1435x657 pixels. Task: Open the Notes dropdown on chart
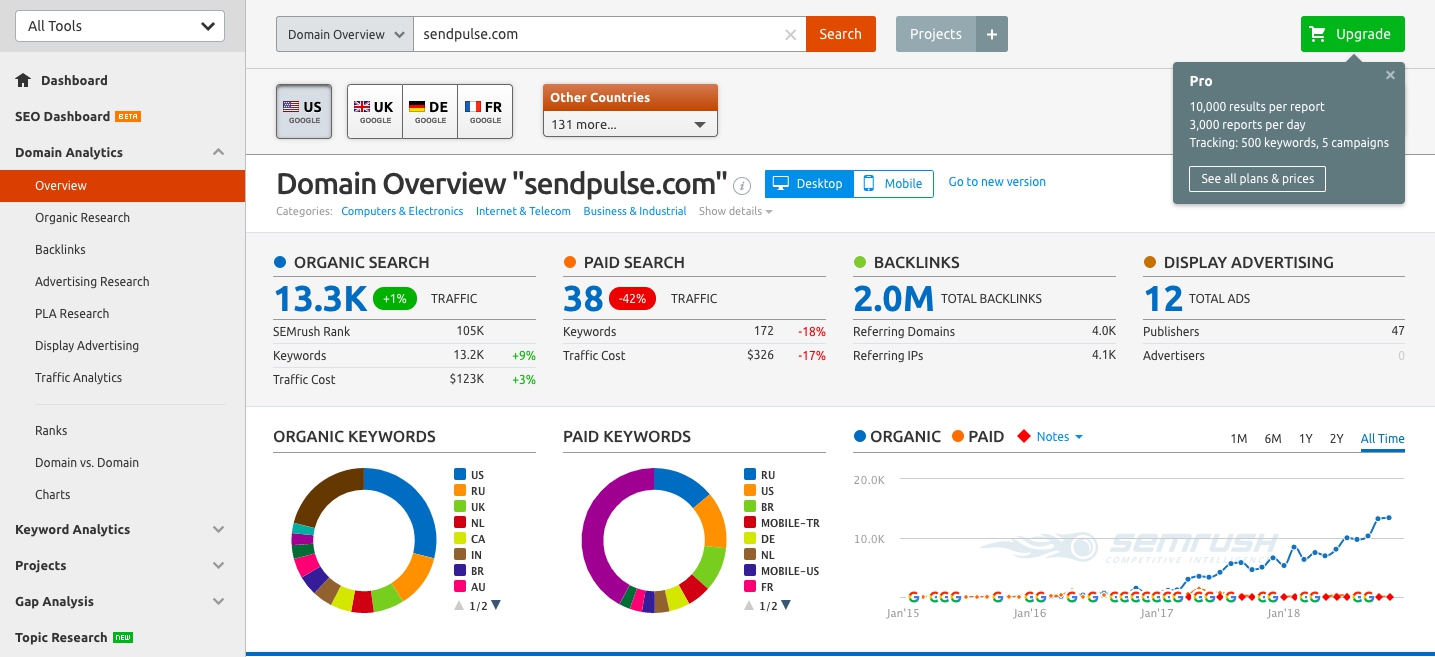(x=1059, y=437)
